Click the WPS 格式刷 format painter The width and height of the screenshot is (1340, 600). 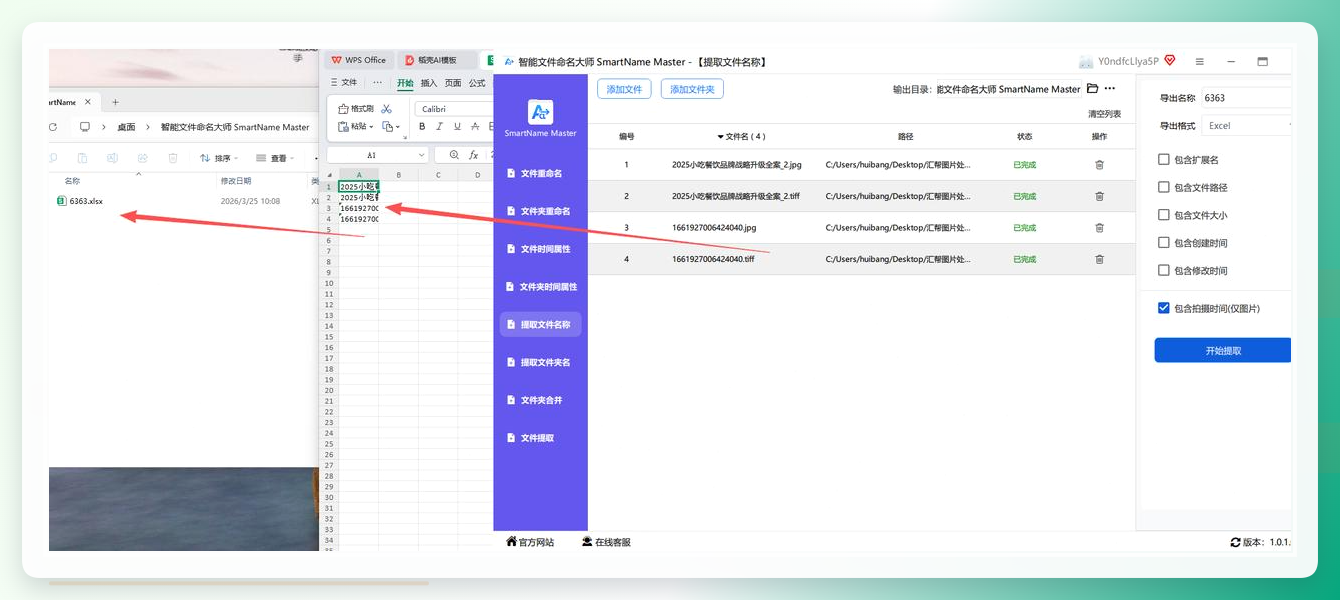tap(356, 109)
